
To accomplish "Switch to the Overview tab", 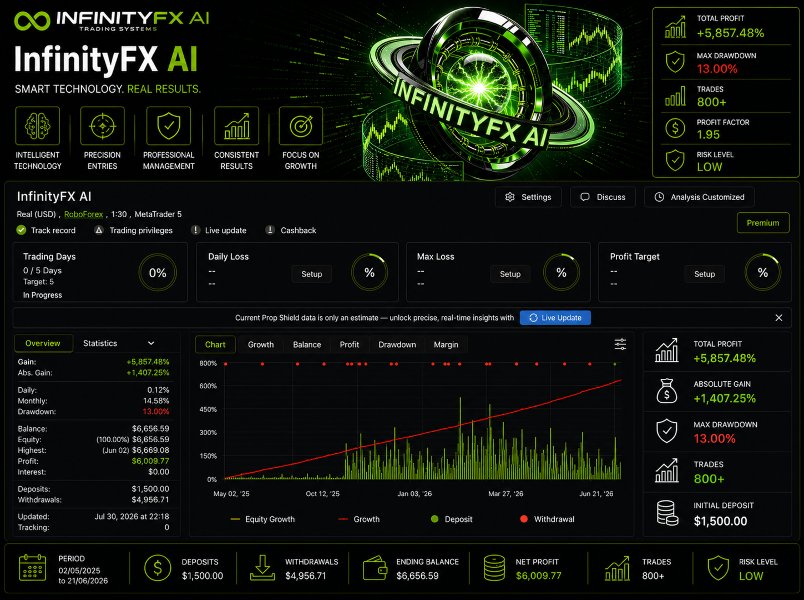I will point(43,343).
